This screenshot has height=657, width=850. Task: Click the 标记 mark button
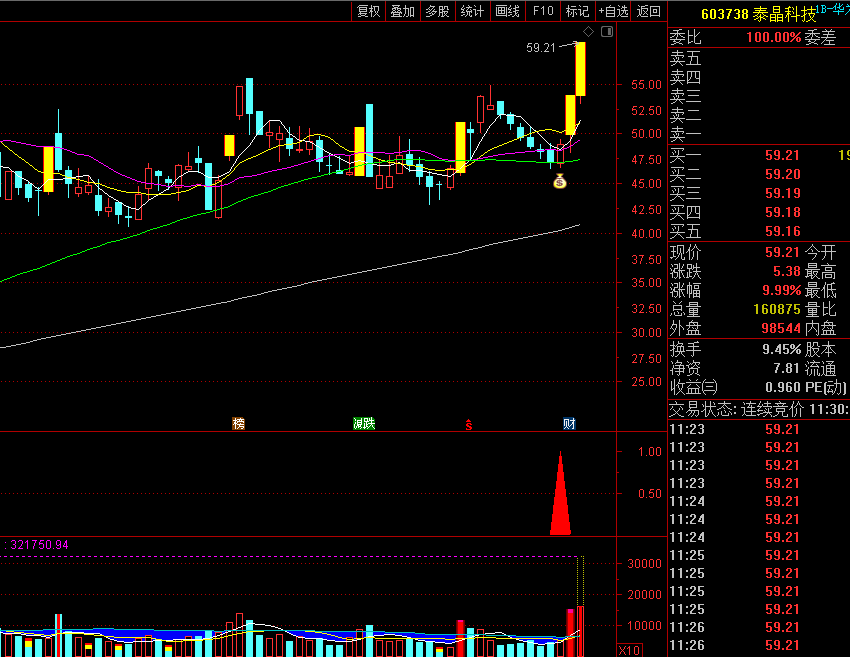click(577, 11)
